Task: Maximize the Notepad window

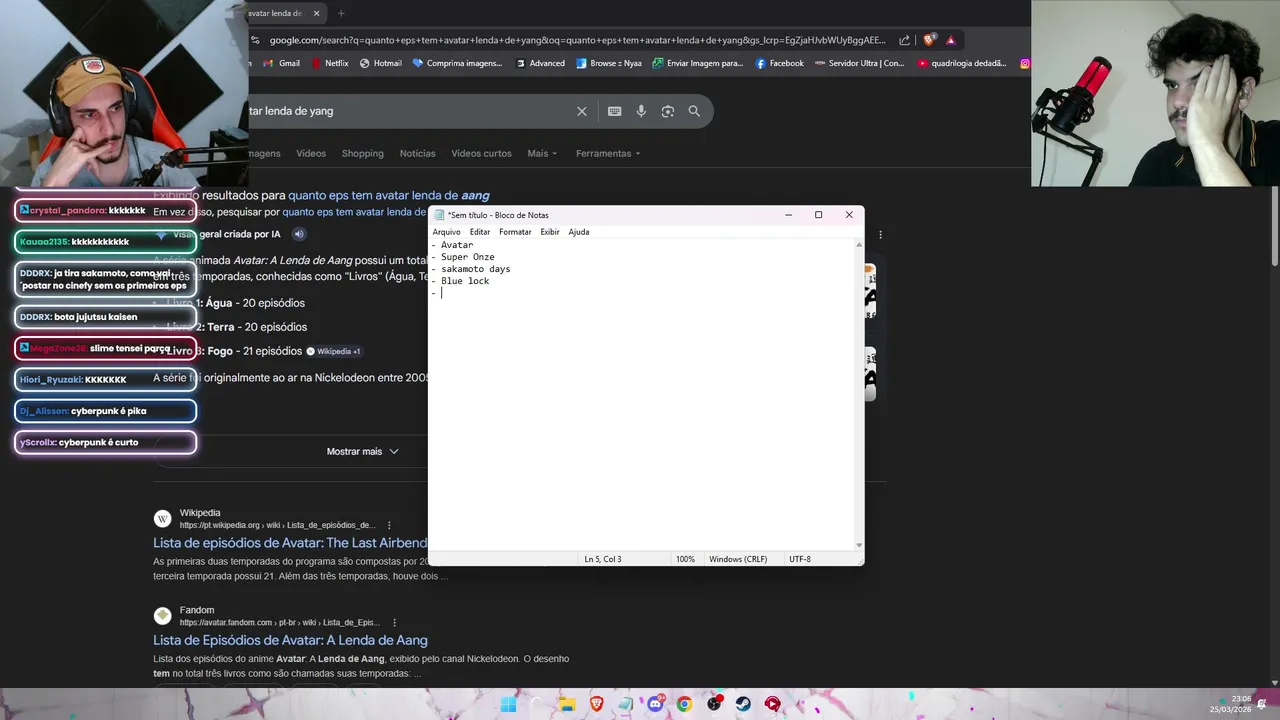Action: 818,215
